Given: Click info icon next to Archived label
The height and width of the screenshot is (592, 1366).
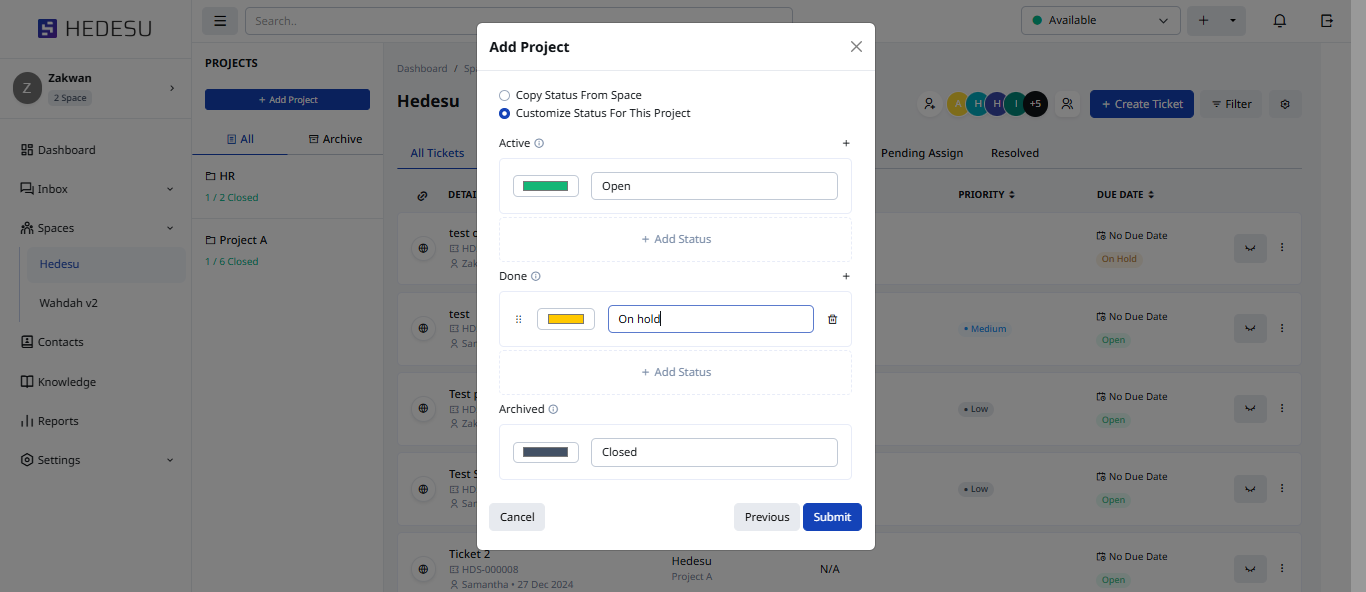Looking at the screenshot, I should pos(553,409).
